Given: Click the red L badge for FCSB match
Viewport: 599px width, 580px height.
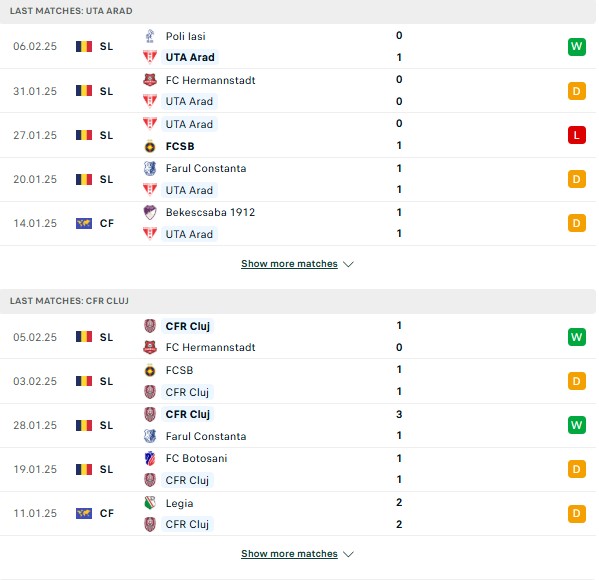Looking at the screenshot, I should 576,135.
